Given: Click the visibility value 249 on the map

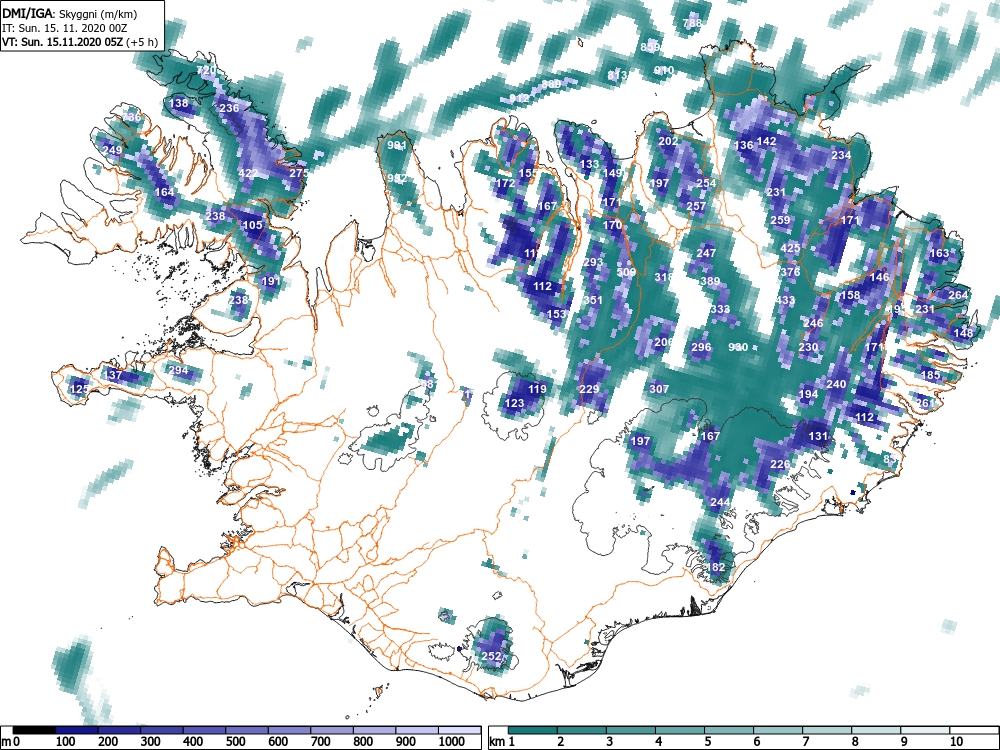Looking at the screenshot, I should pos(112,151).
